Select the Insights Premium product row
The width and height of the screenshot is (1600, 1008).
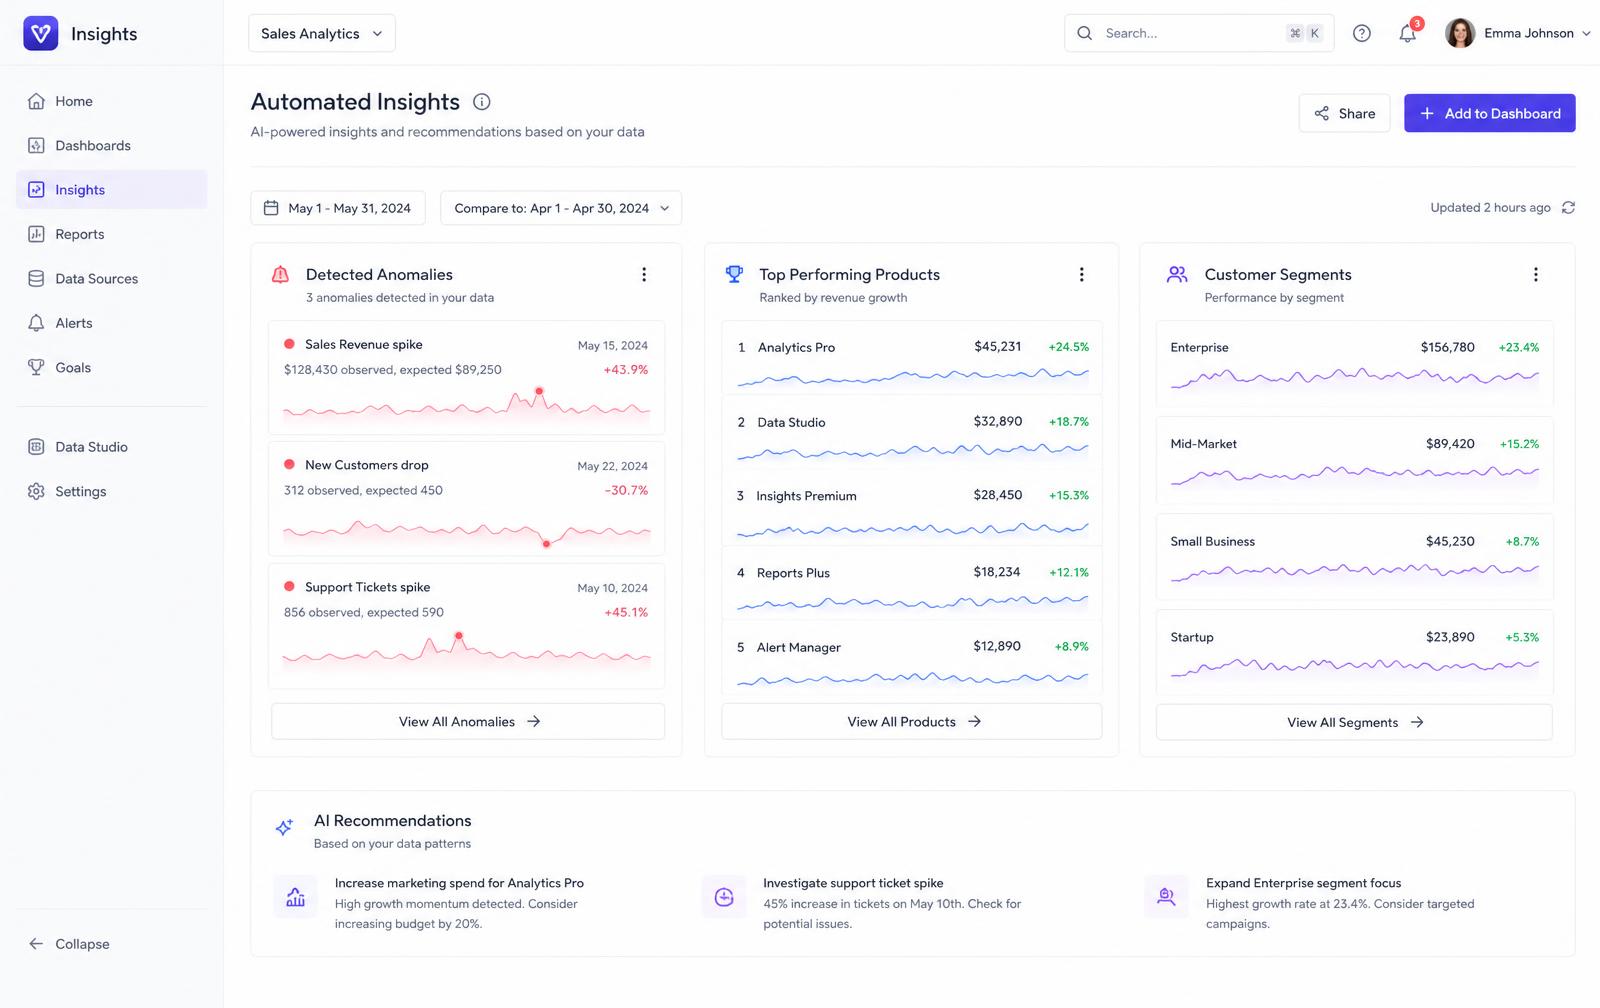[912, 508]
